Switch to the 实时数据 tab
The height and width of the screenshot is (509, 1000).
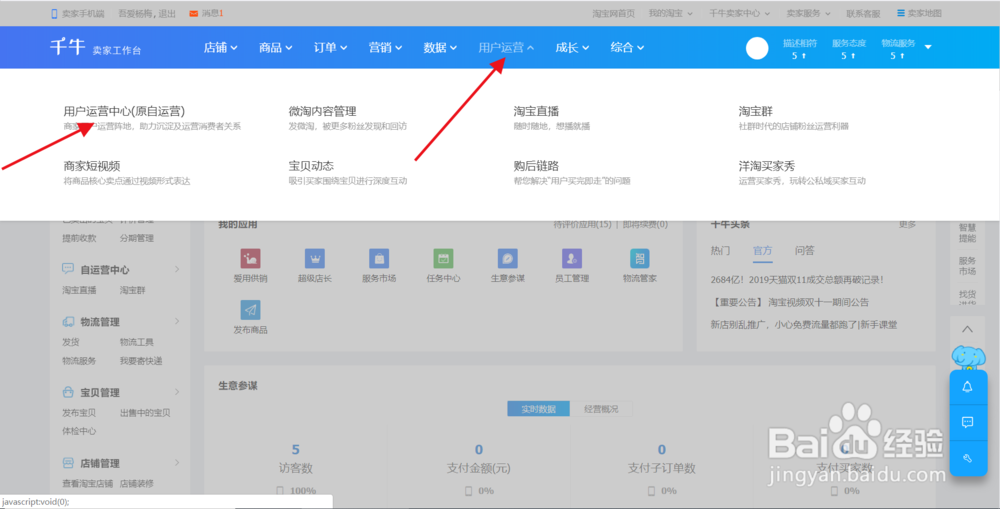[538, 409]
